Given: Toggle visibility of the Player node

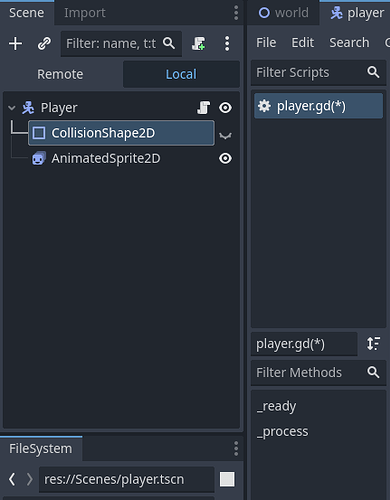Looking at the screenshot, I should click(x=225, y=108).
